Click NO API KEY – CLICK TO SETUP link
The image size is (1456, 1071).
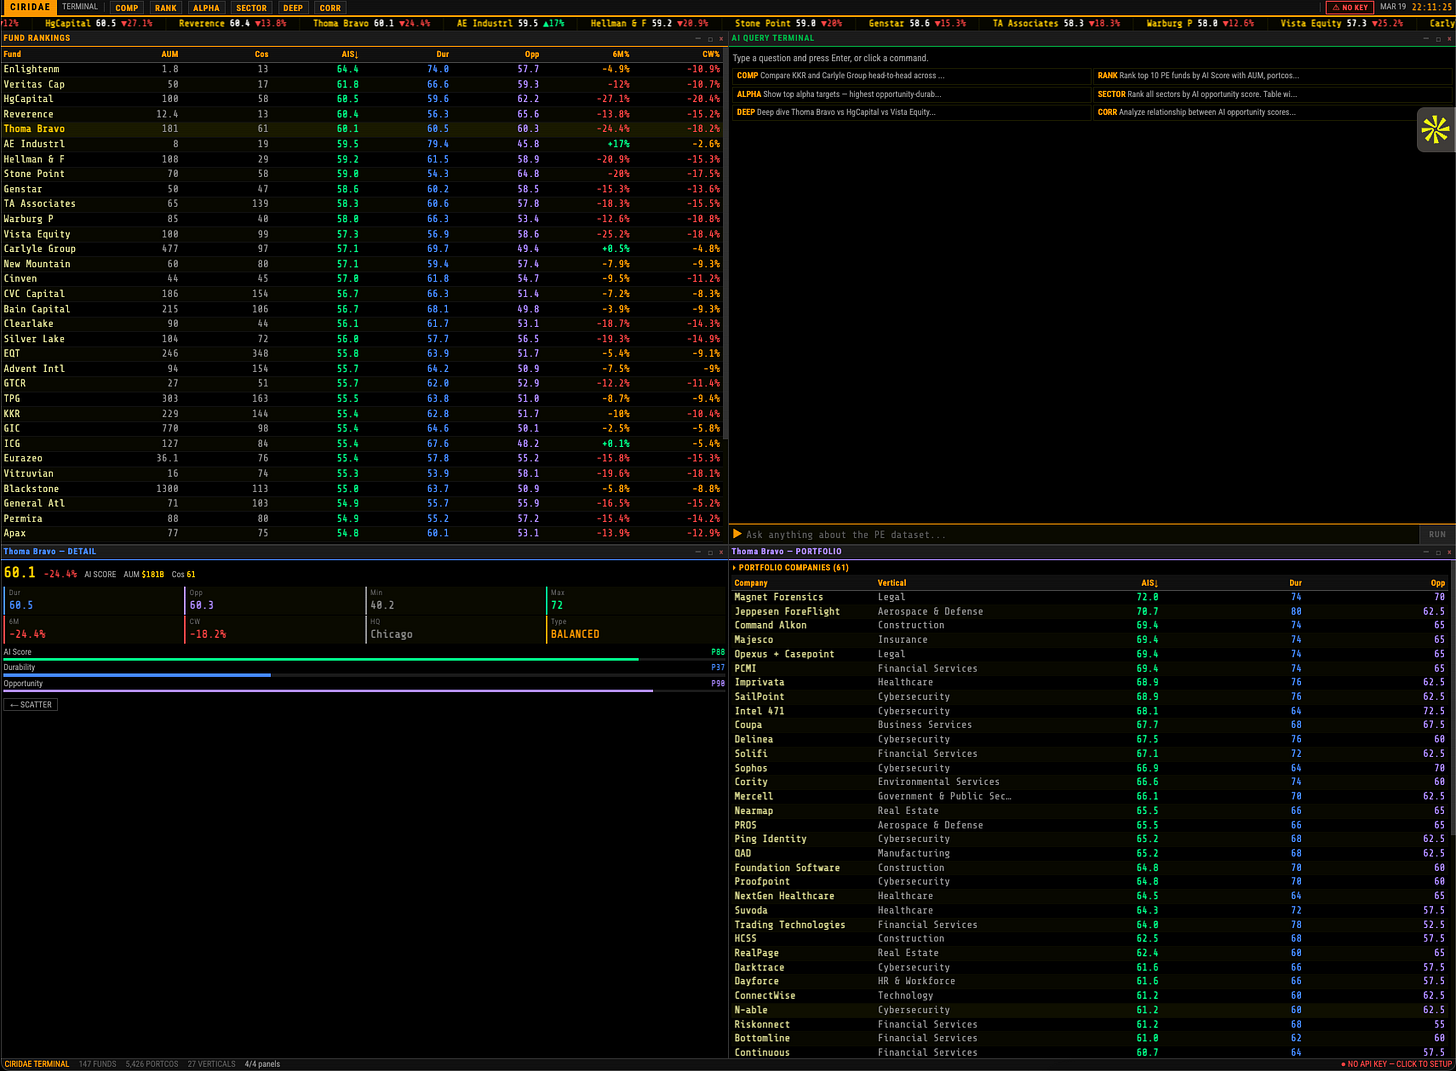click(x=1396, y=1064)
